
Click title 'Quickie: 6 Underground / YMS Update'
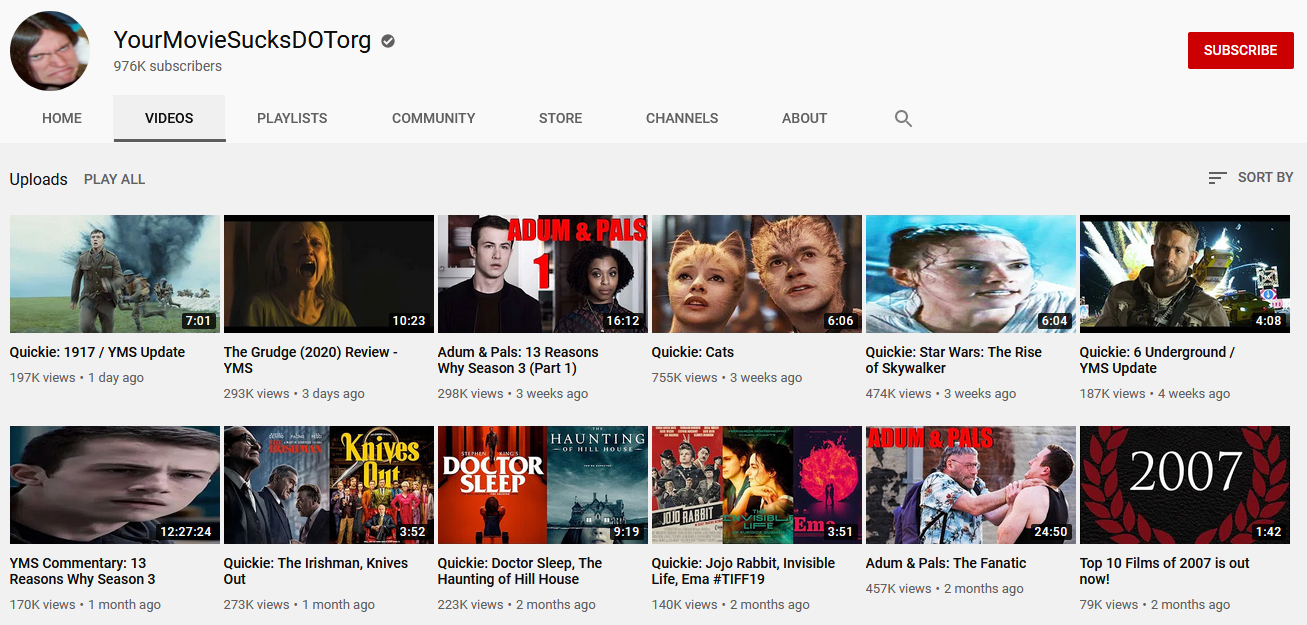[1158, 360]
